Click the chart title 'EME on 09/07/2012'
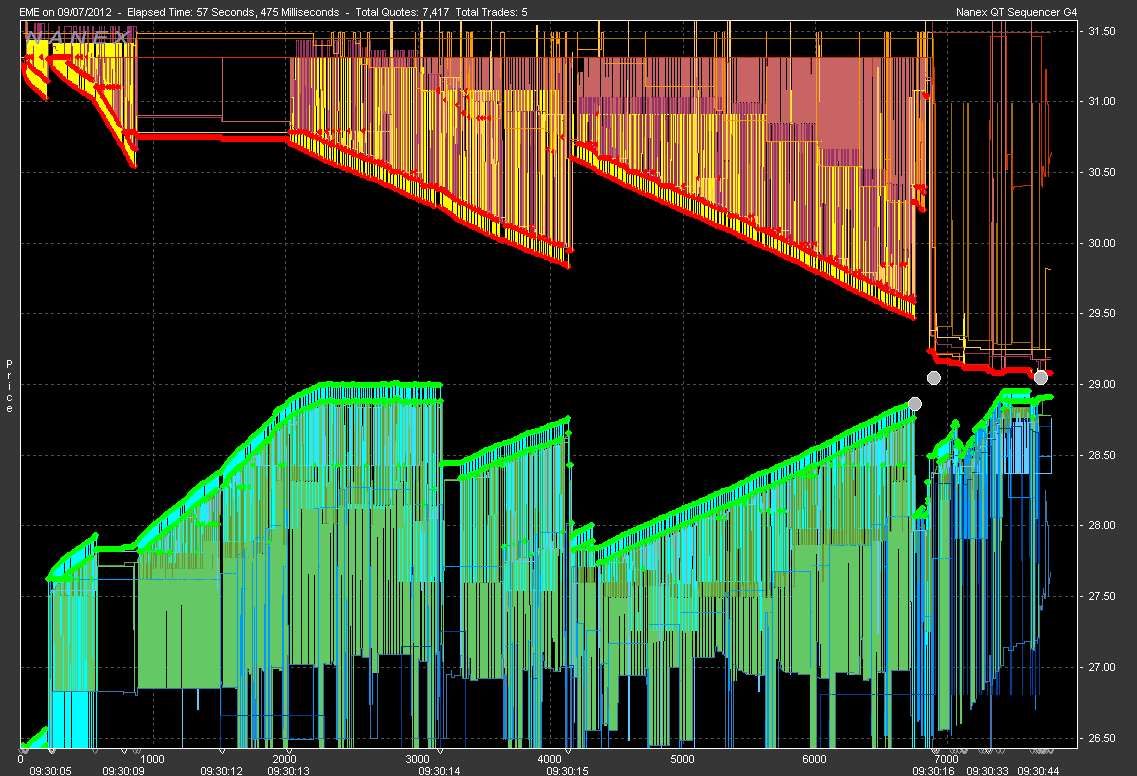This screenshot has height=776, width=1137. point(65,12)
